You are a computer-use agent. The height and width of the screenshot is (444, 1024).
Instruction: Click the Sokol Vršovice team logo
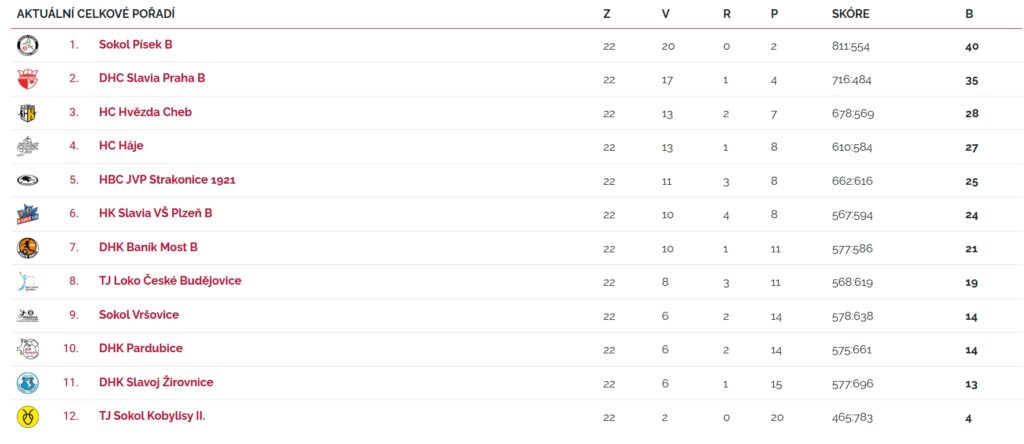pos(28,316)
